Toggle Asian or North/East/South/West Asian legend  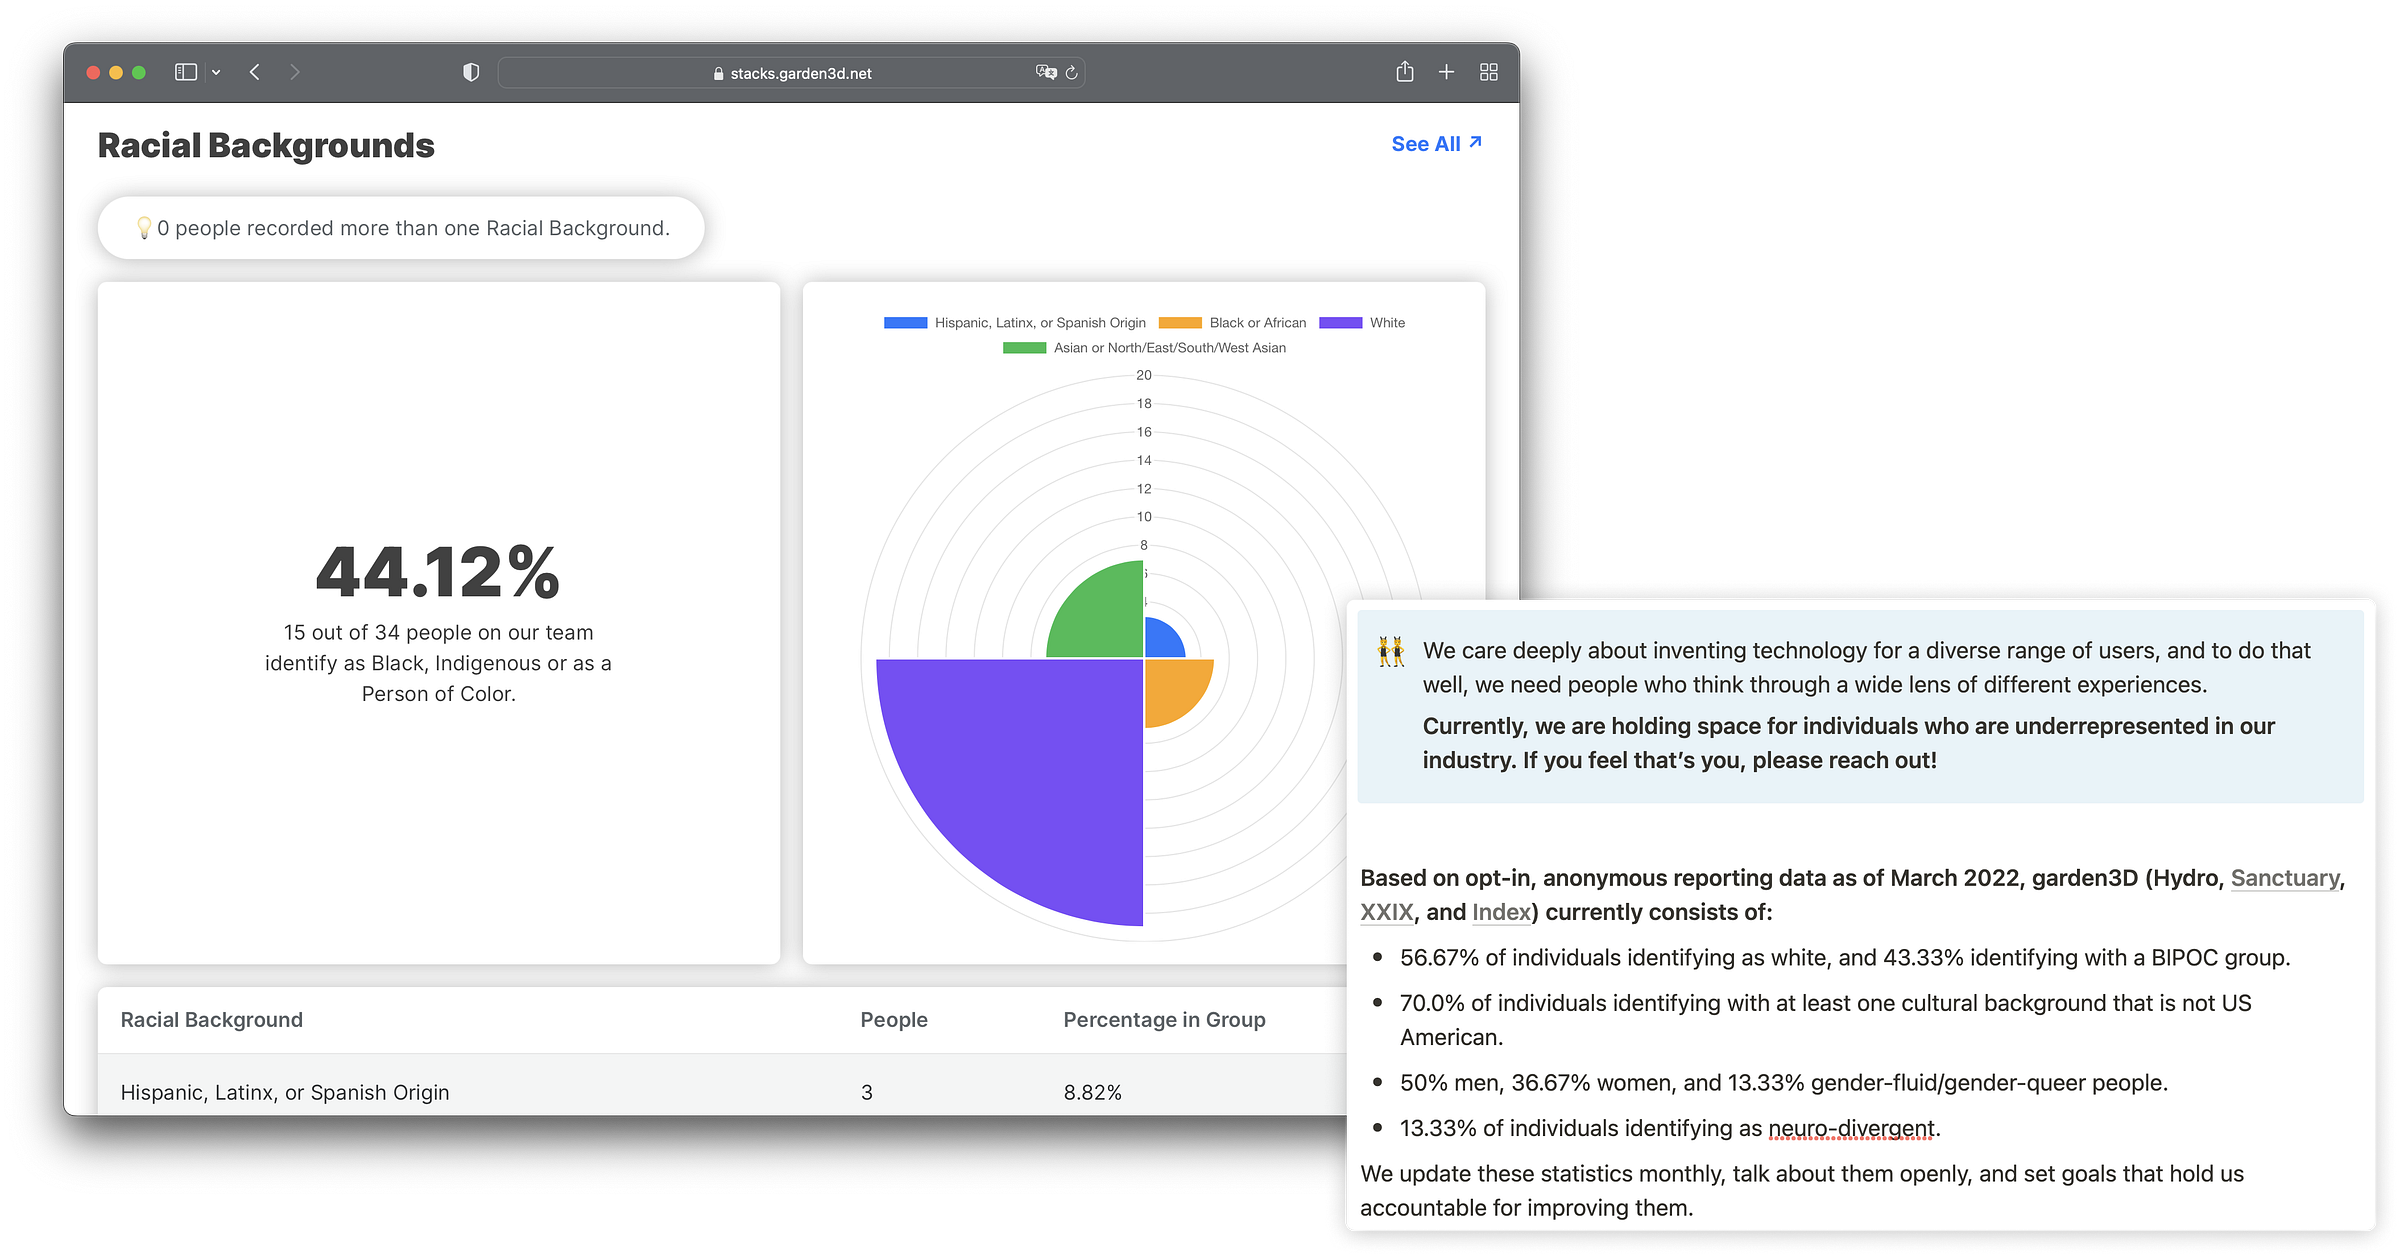tap(1144, 348)
